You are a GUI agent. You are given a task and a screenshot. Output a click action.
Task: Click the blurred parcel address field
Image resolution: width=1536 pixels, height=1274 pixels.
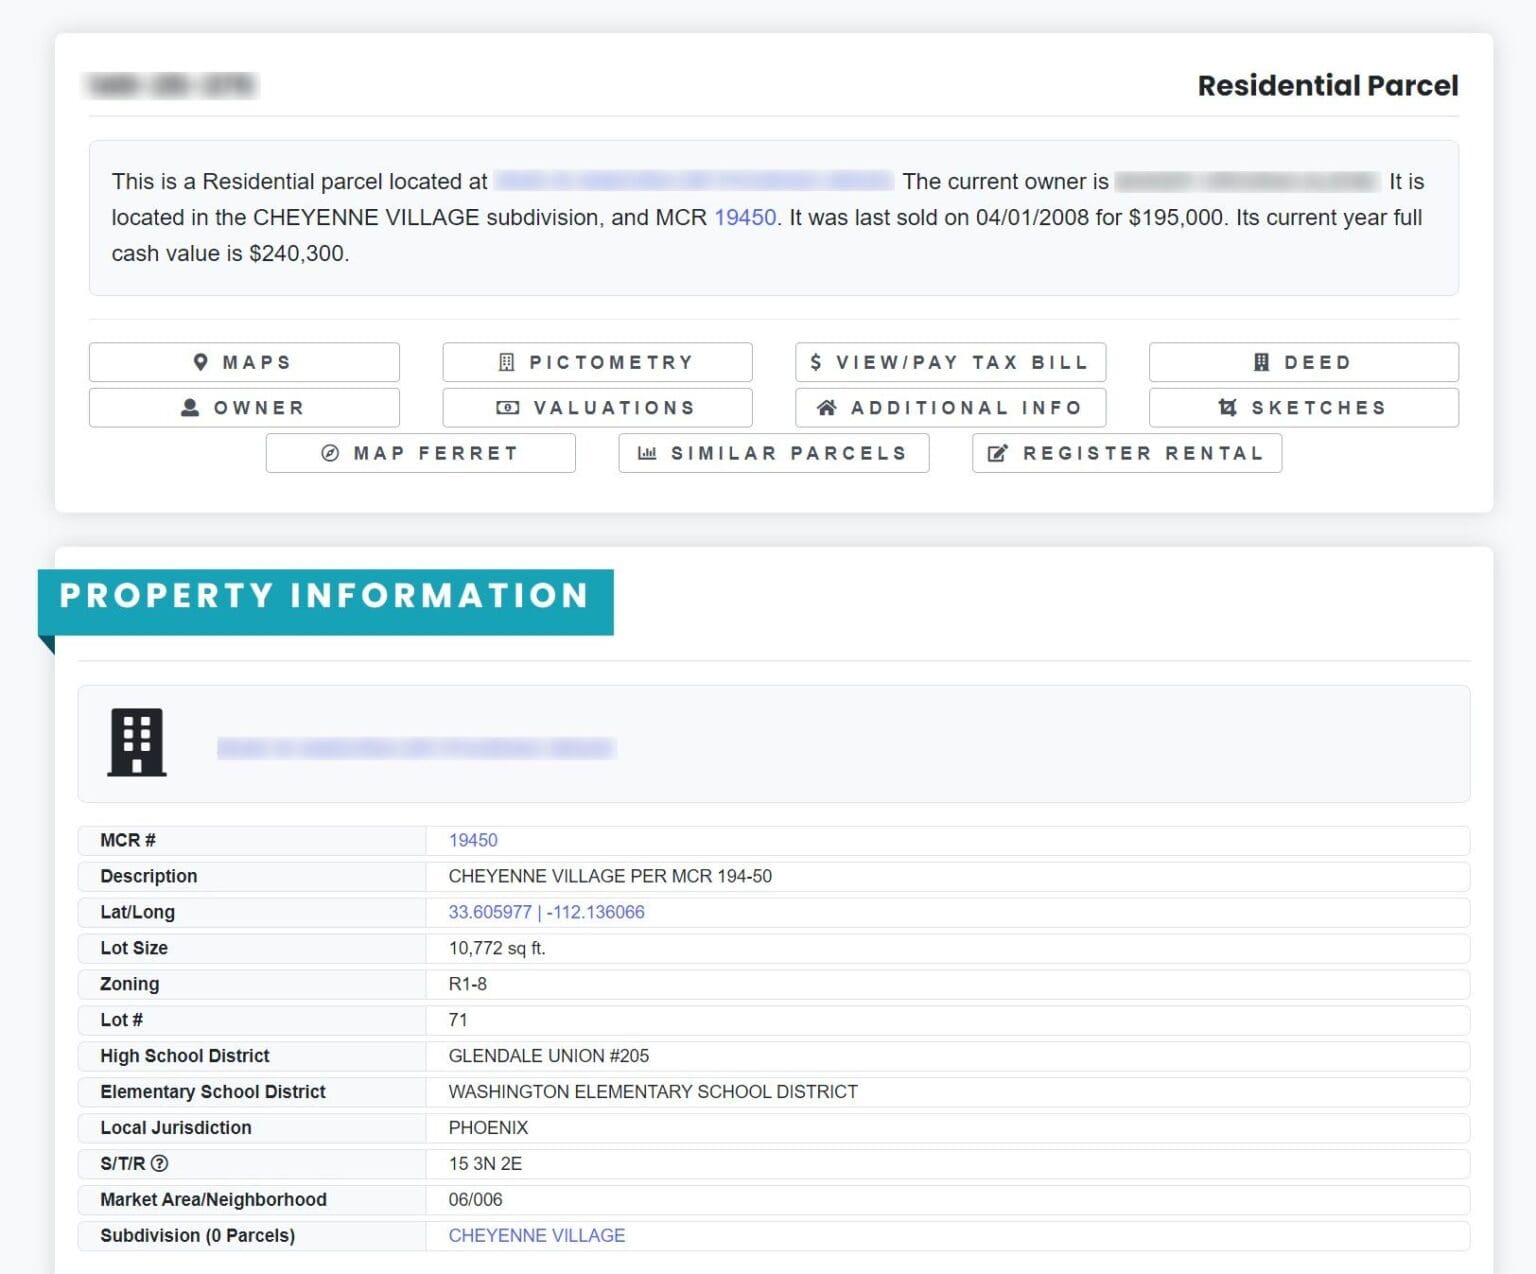[x=417, y=747]
